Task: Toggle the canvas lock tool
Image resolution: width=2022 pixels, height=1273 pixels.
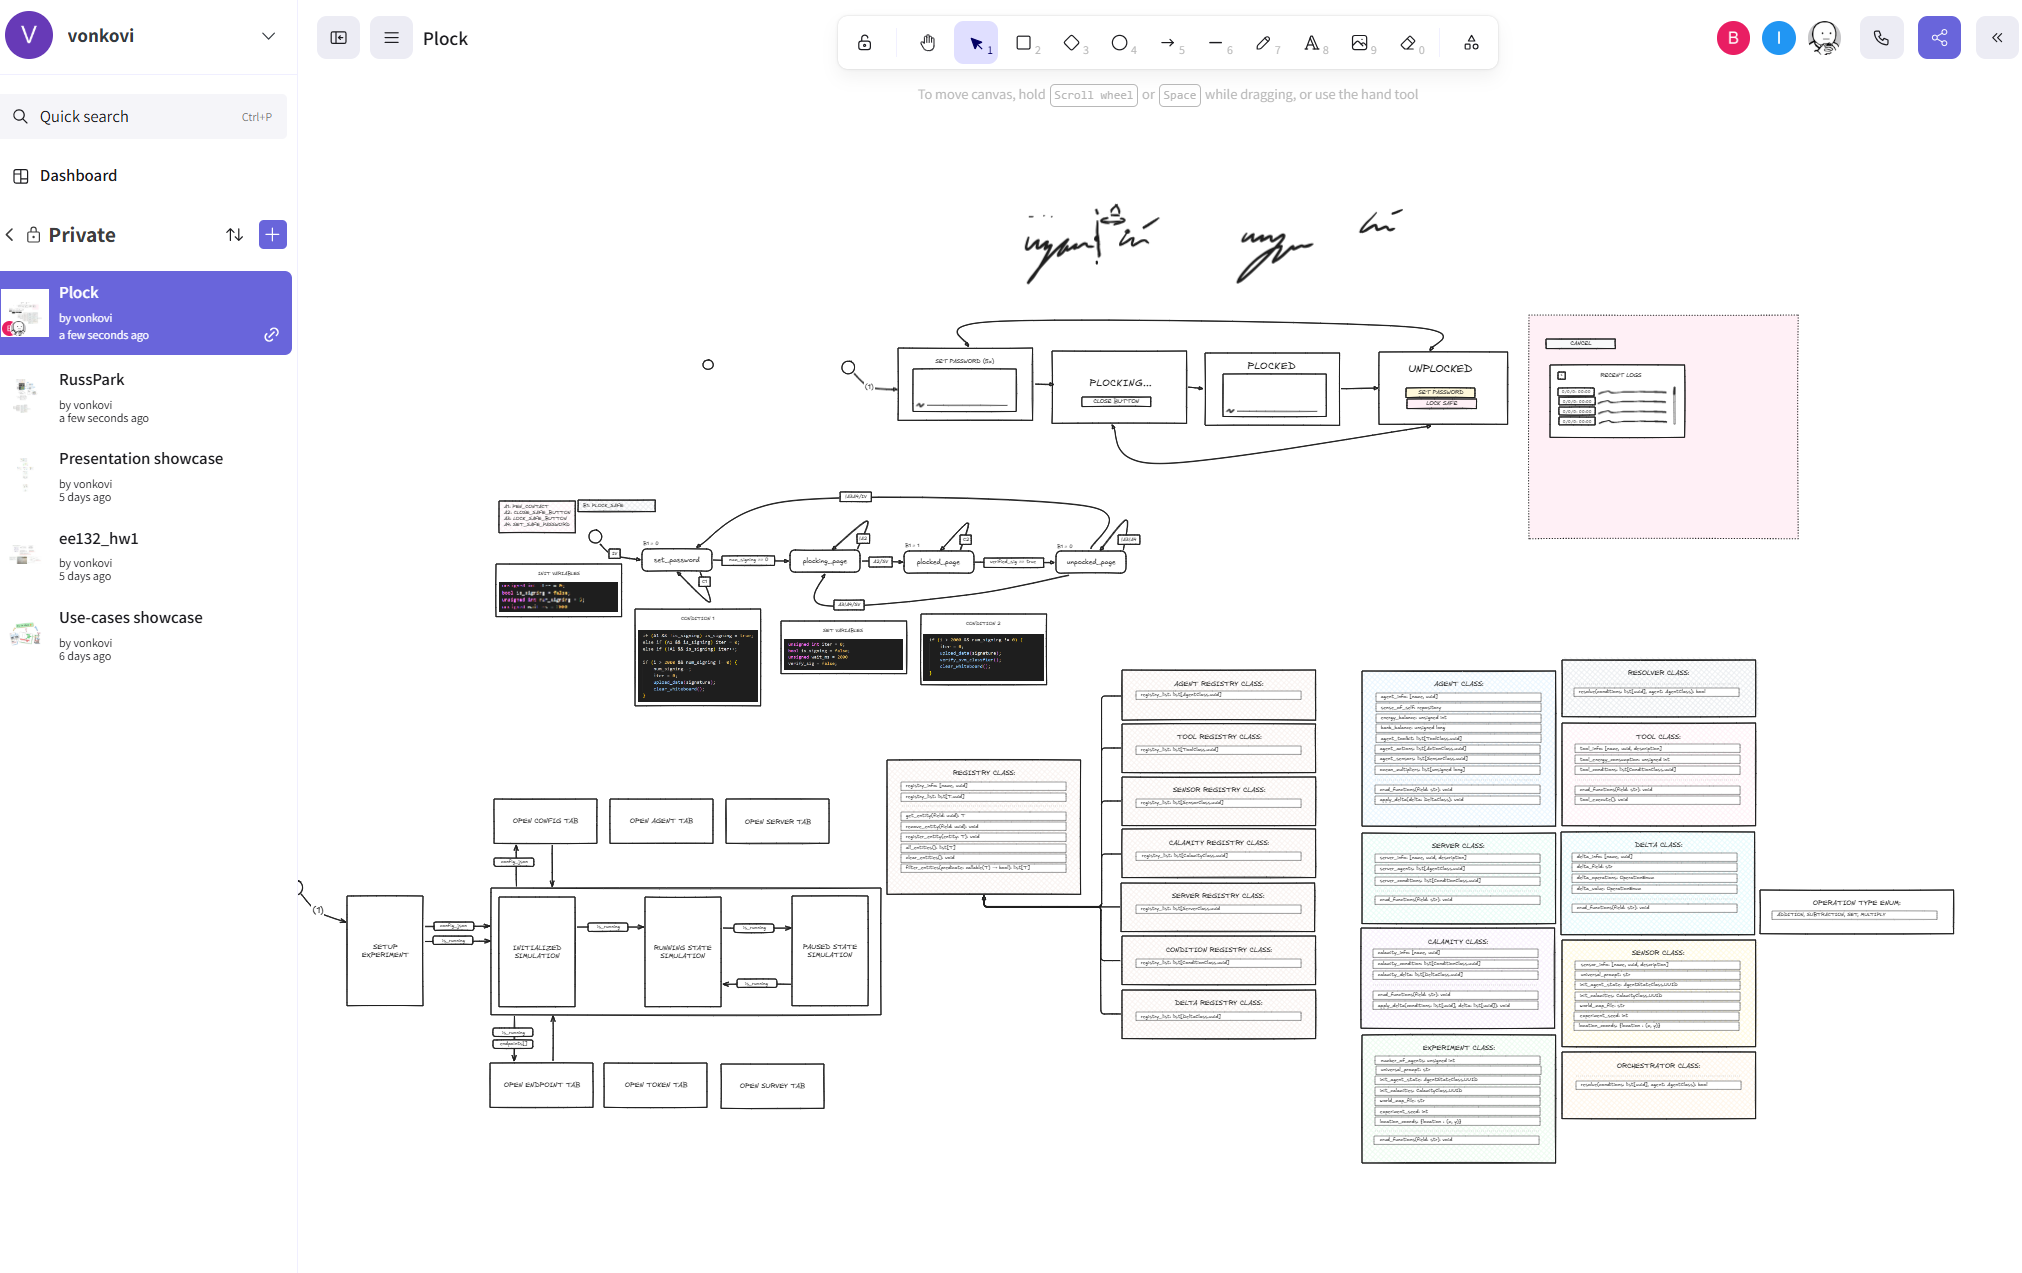Action: (x=865, y=42)
